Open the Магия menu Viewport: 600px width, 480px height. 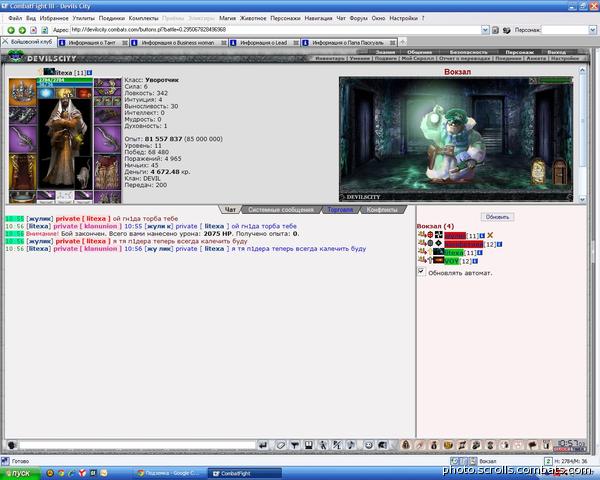tap(227, 18)
